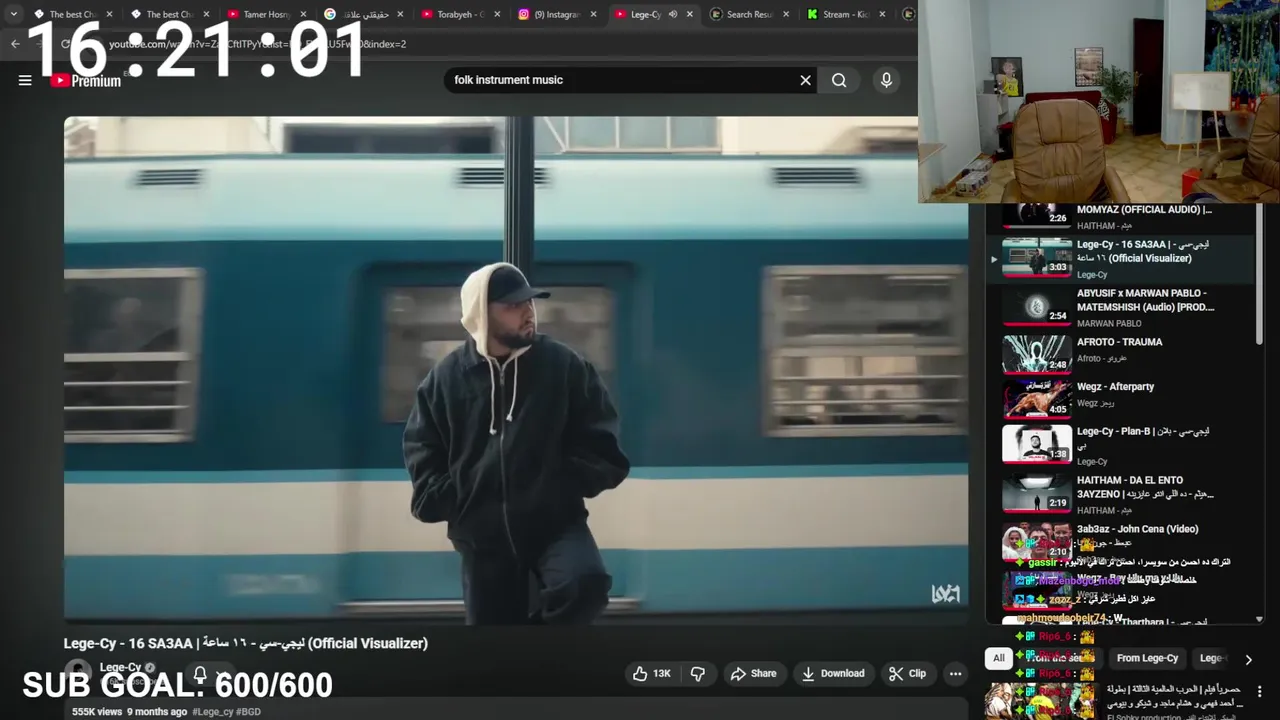Like the video showing 13K likes
1280x720 pixels.
click(651, 674)
